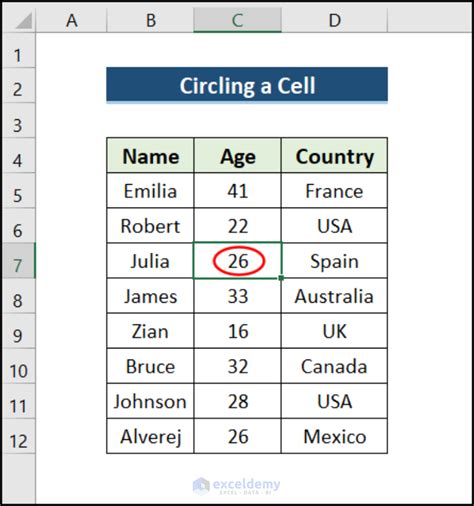
Task: Select the USA cell in Robert's row
Action: pos(334,226)
